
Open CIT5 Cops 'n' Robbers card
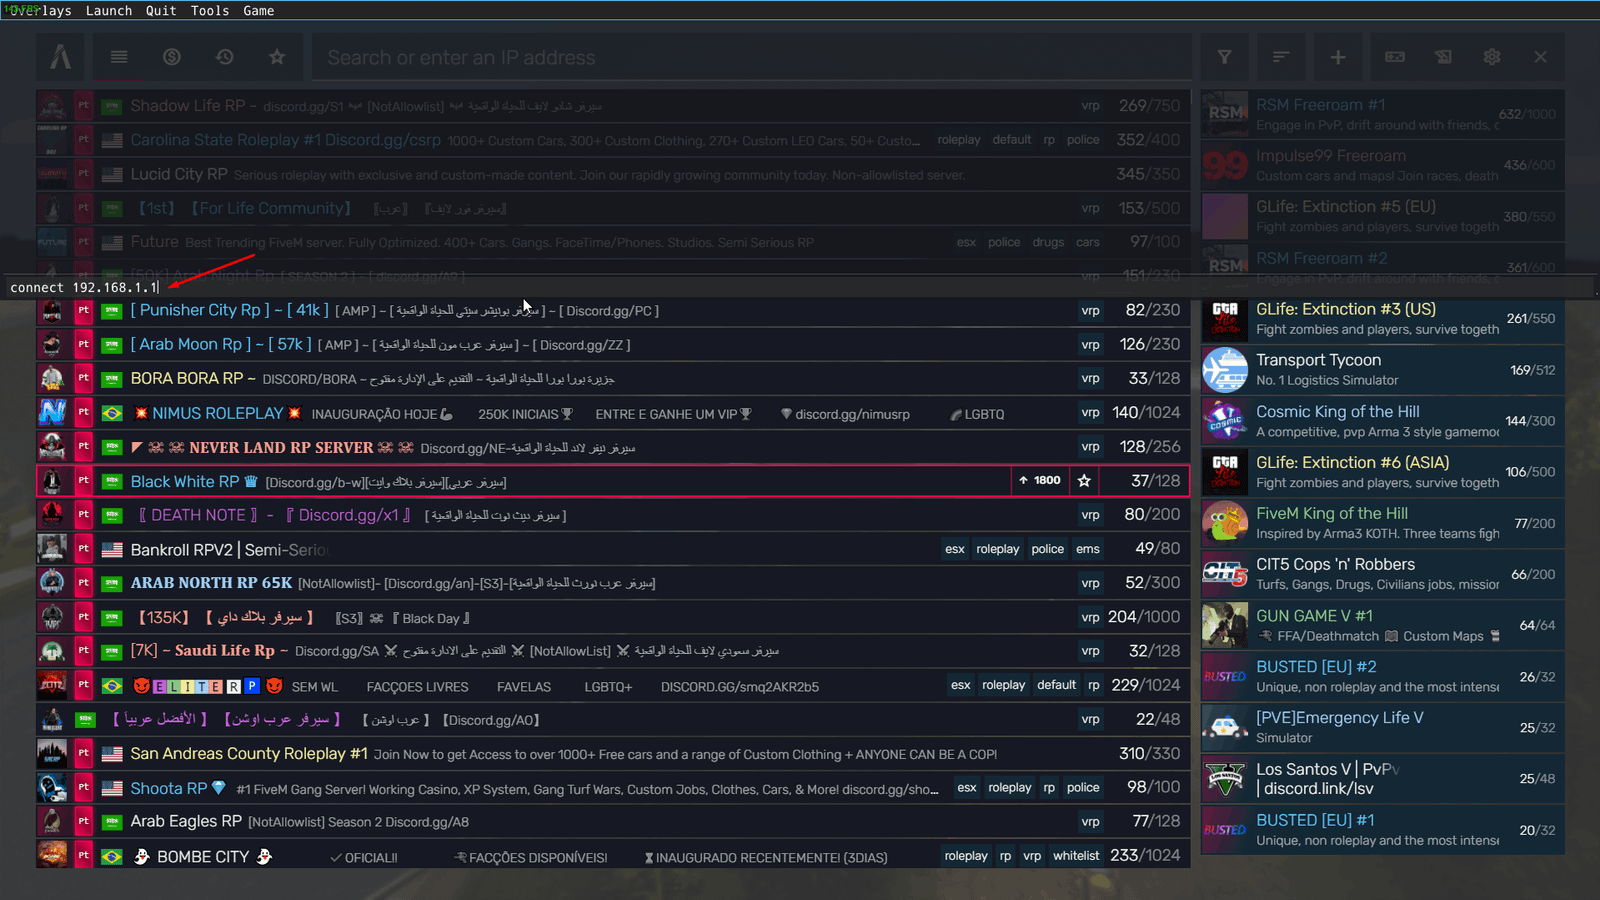(x=1382, y=574)
